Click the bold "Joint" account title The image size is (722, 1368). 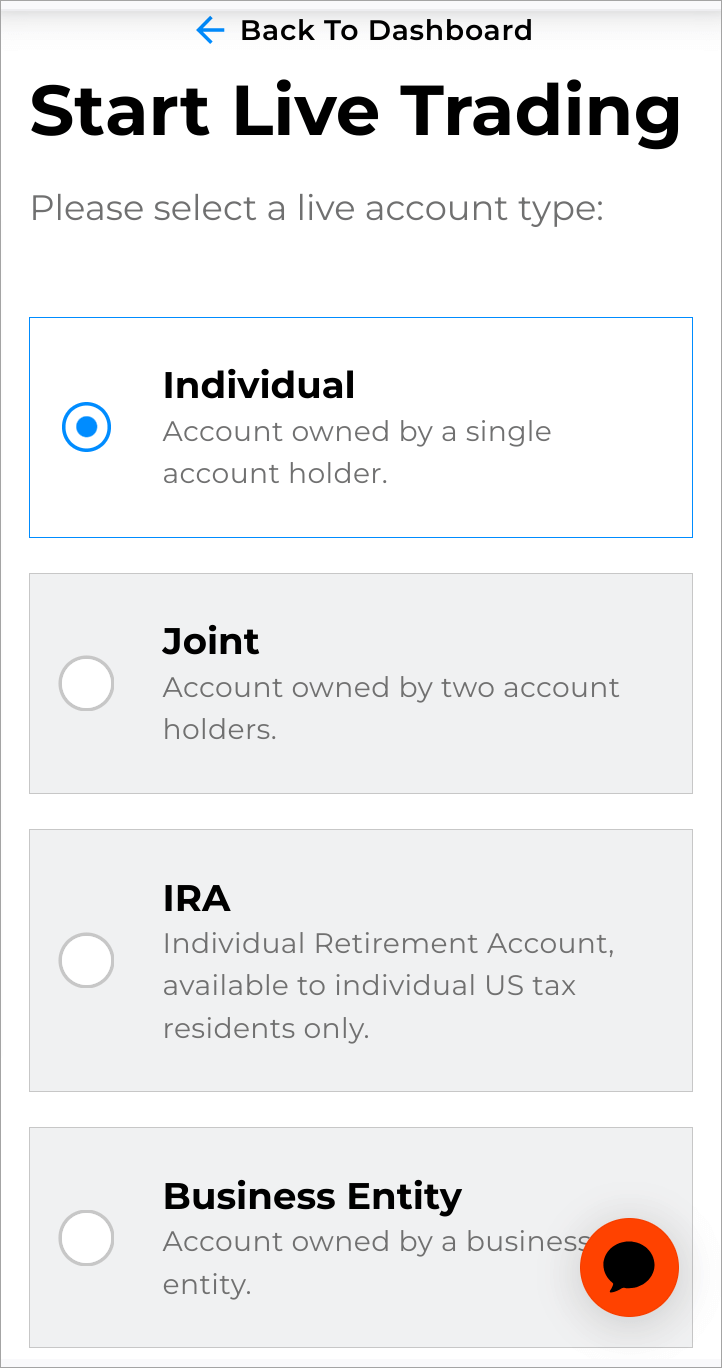pos(211,641)
